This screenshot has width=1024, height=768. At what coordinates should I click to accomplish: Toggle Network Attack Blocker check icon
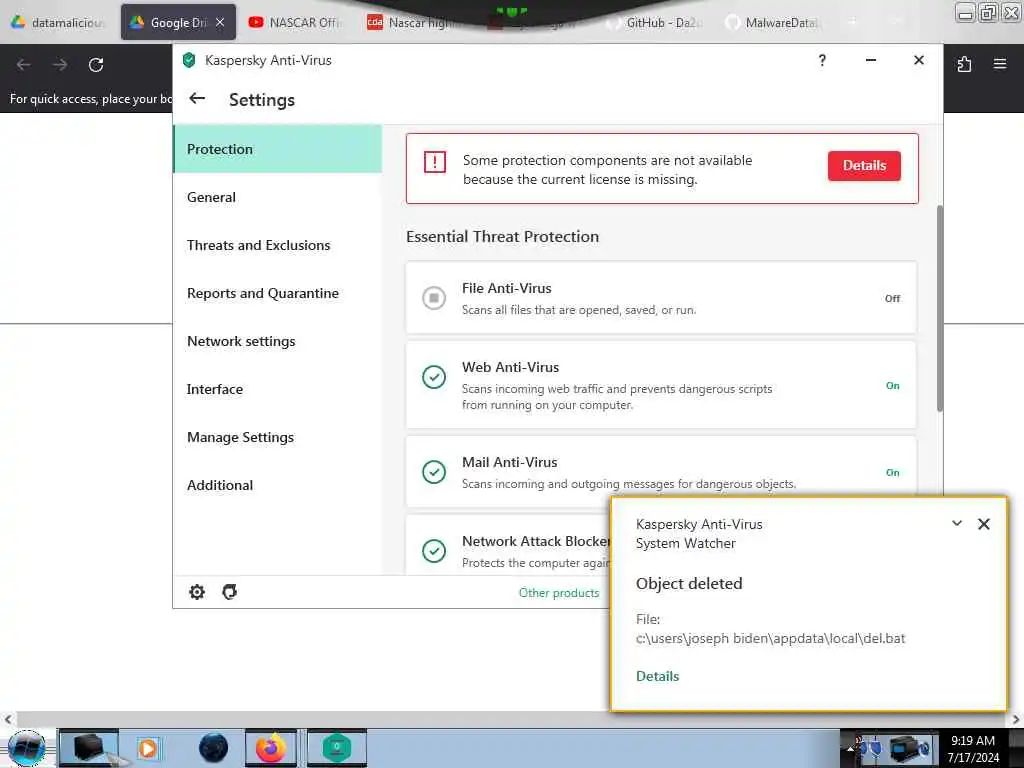(x=434, y=551)
